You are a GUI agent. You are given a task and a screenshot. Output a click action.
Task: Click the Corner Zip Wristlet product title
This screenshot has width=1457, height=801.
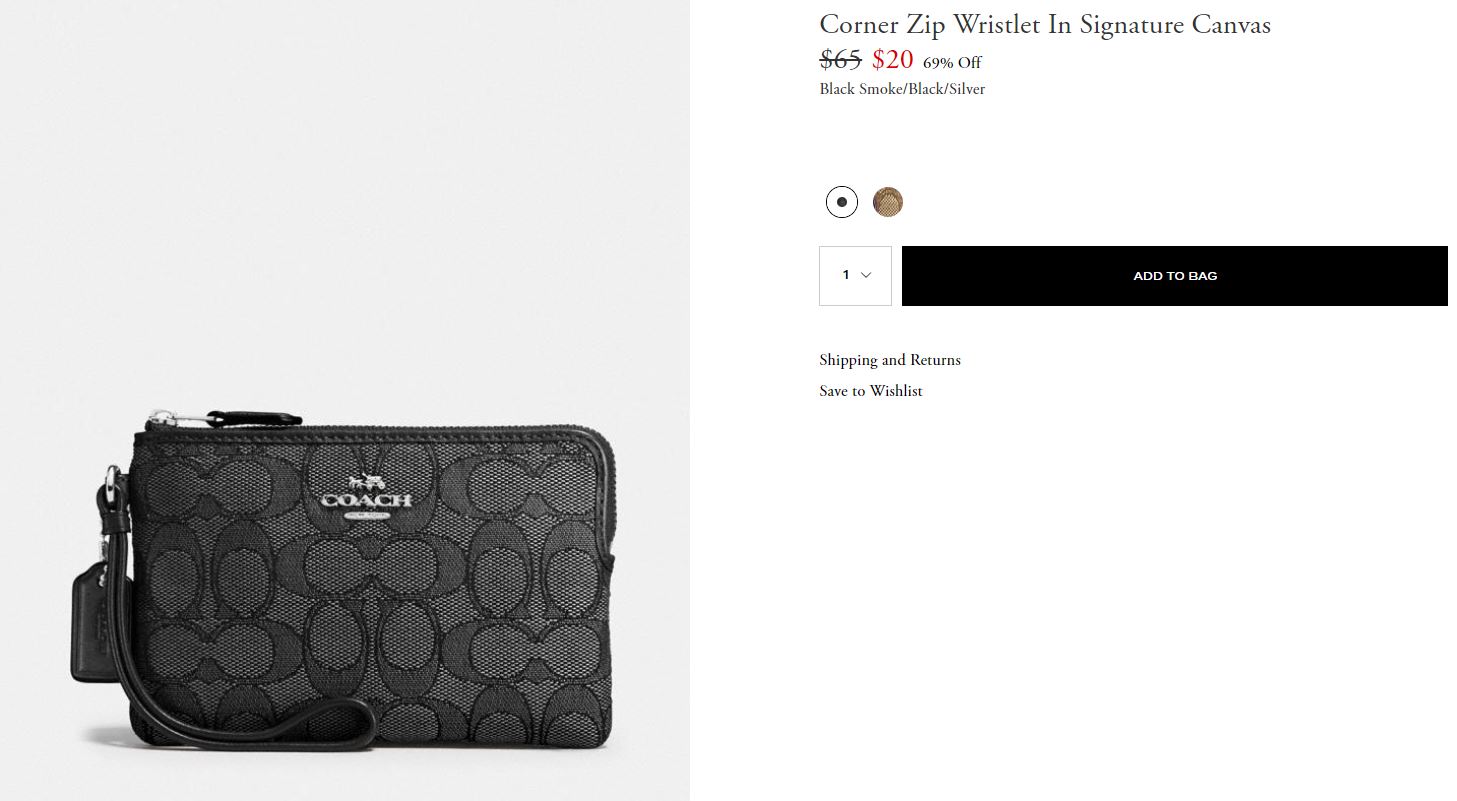click(1044, 24)
